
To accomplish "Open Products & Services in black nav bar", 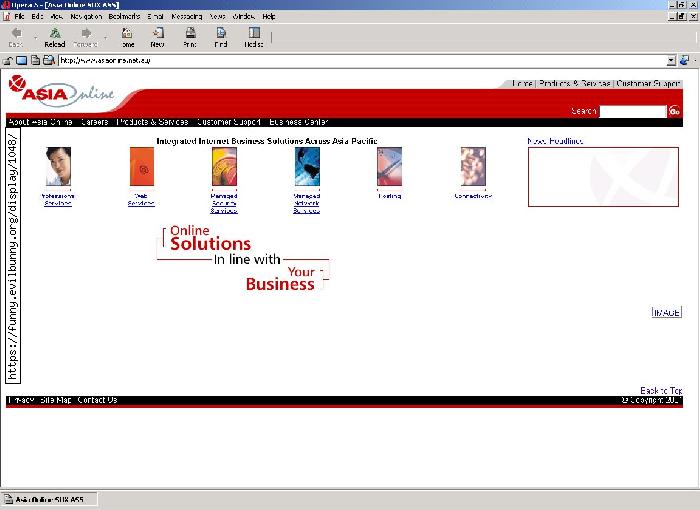I will point(152,122).
